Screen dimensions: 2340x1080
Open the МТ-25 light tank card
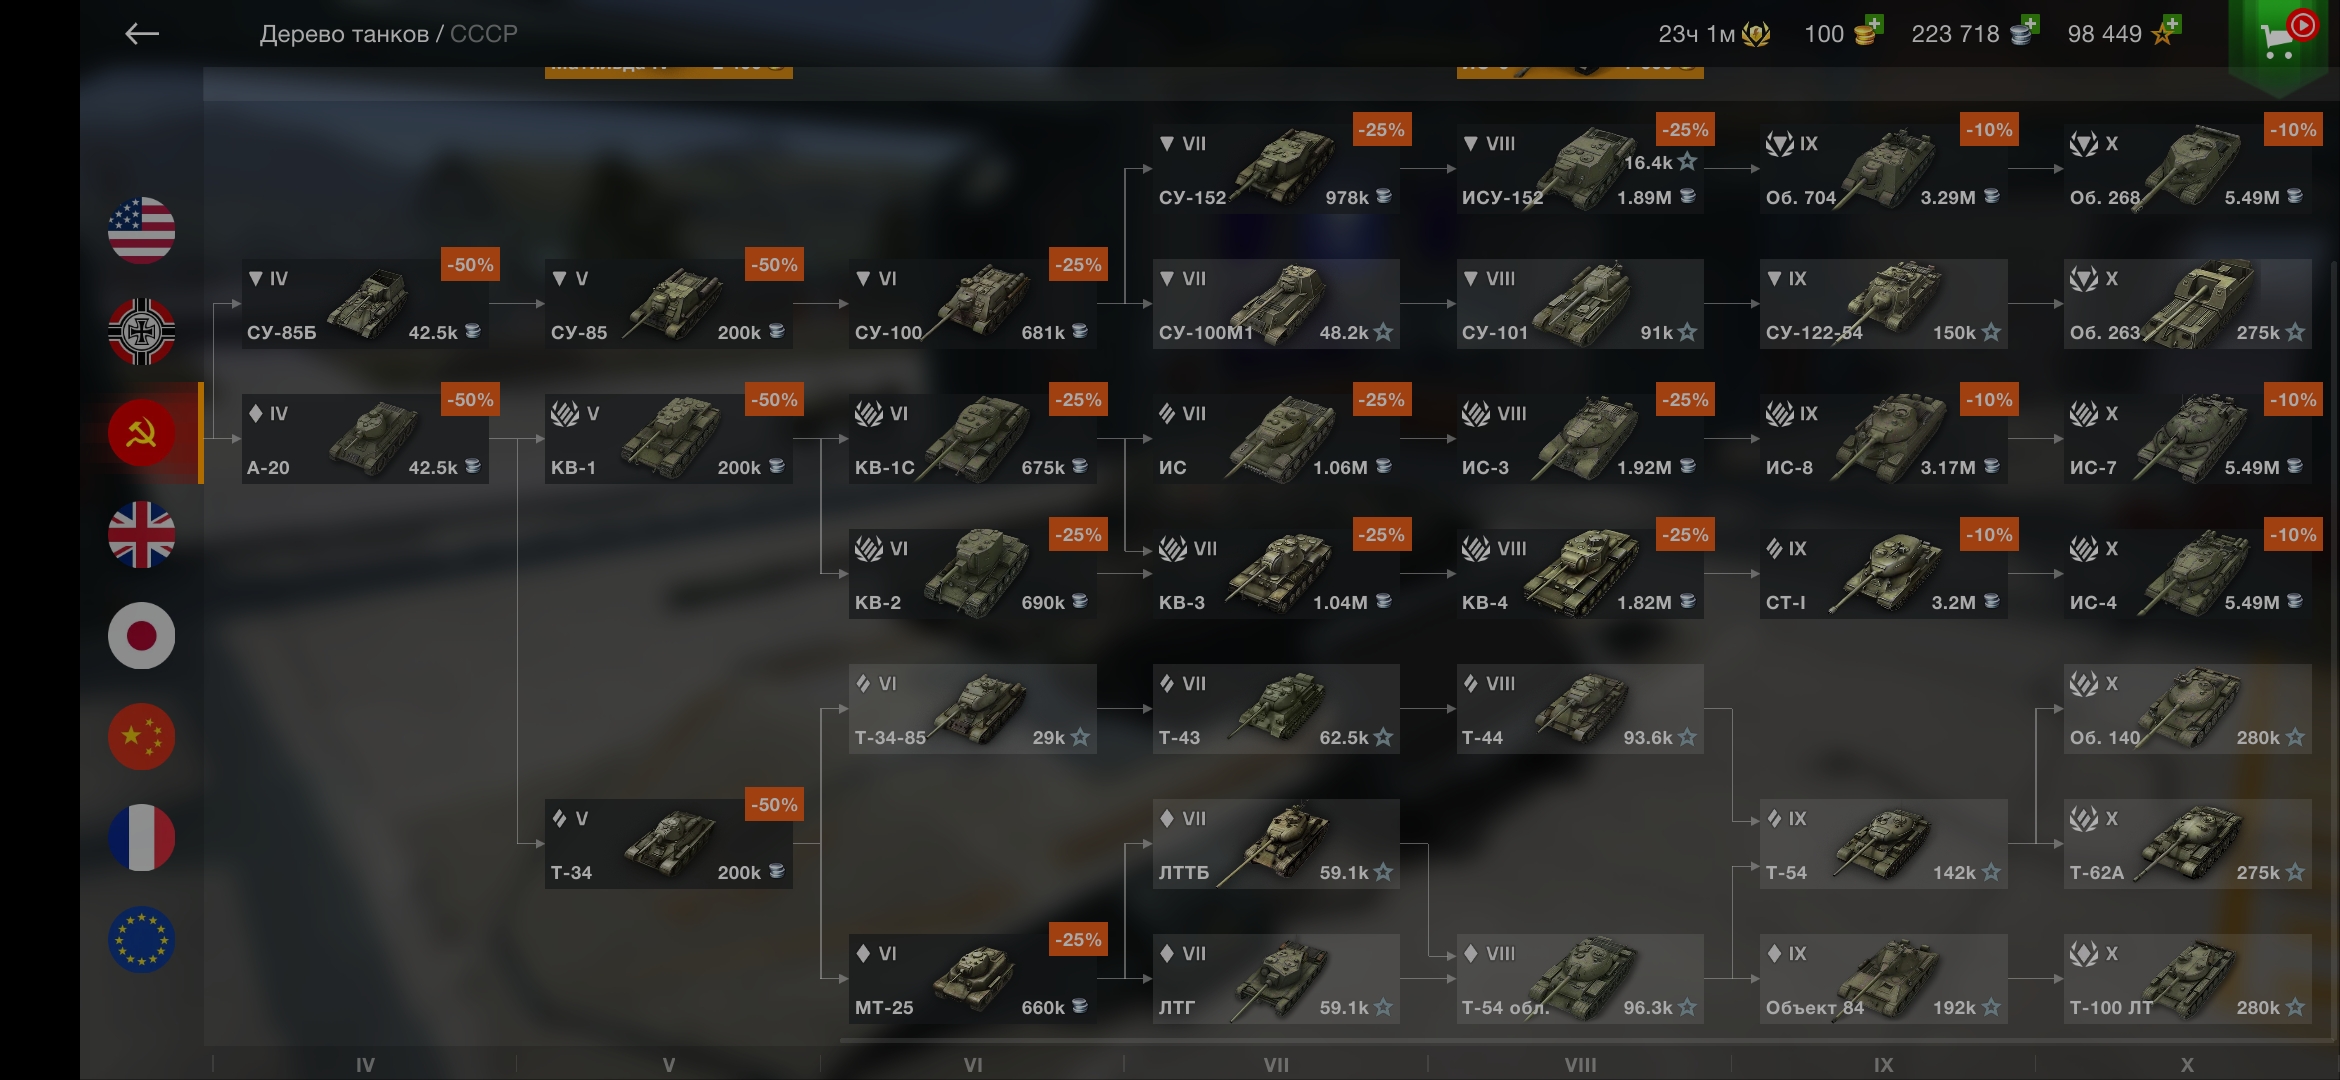[973, 979]
